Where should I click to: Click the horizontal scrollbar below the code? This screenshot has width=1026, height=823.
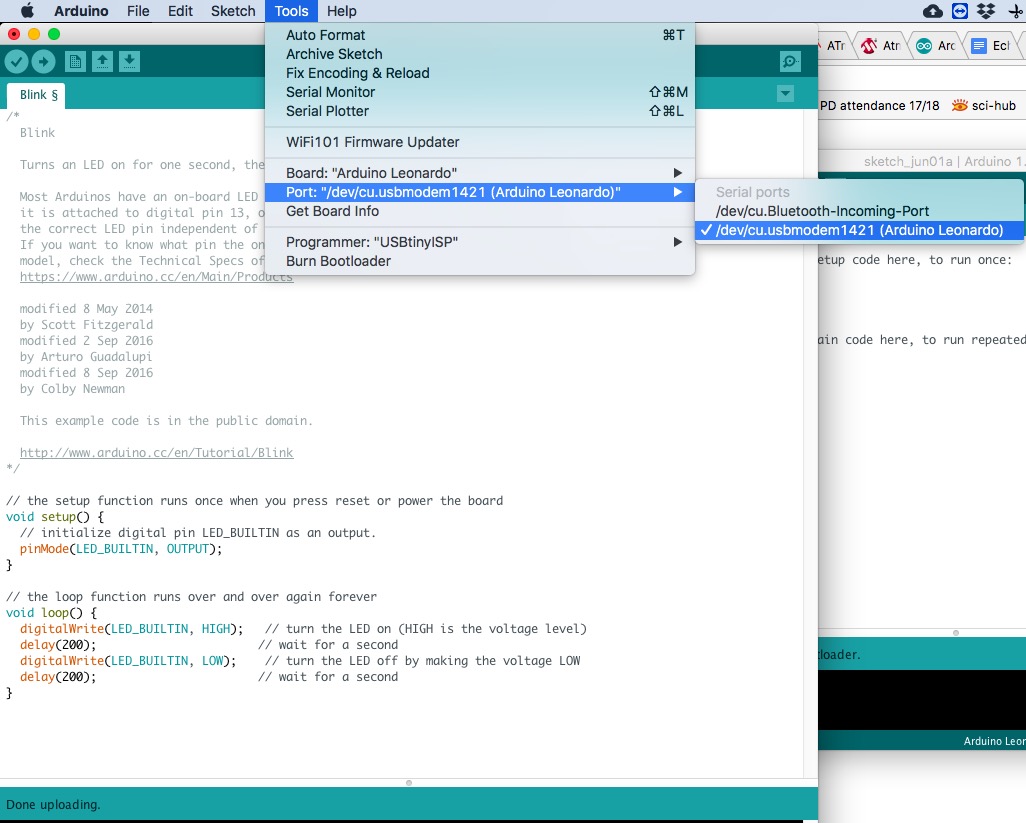409,783
